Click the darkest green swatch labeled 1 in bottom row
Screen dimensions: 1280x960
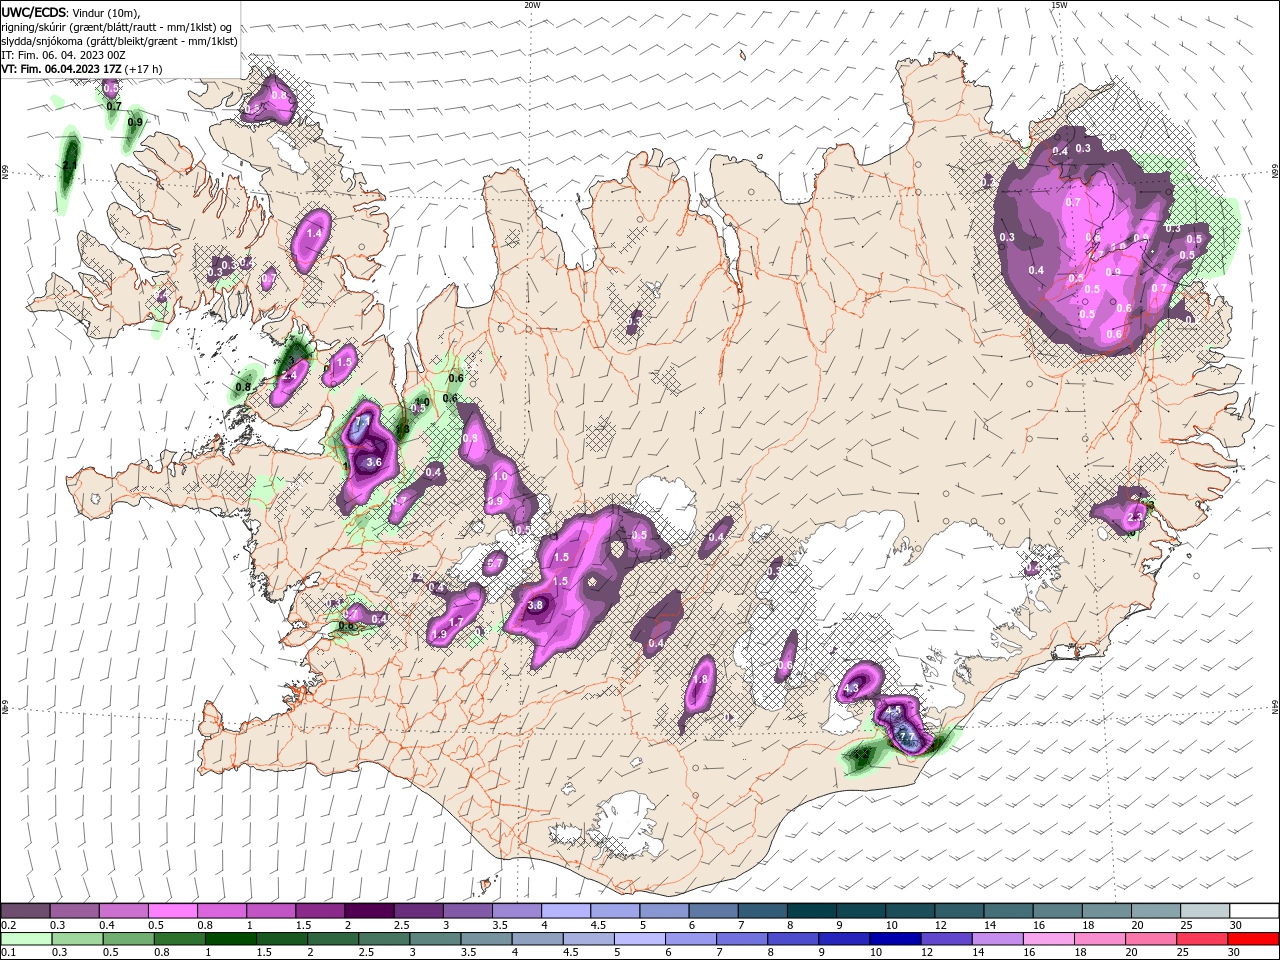point(231,939)
